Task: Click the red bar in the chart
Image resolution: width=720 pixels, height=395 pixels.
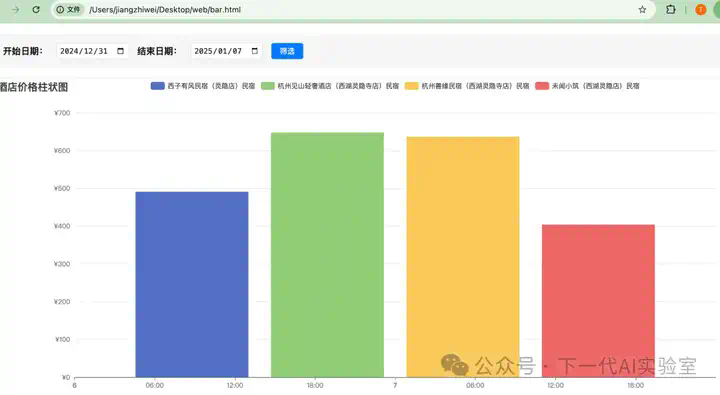Action: coord(598,301)
